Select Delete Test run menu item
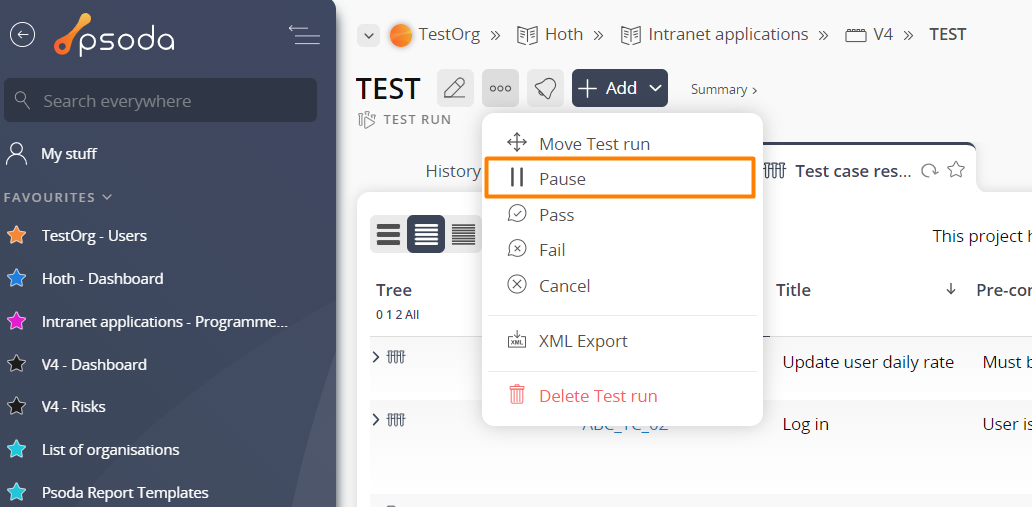 (x=623, y=396)
